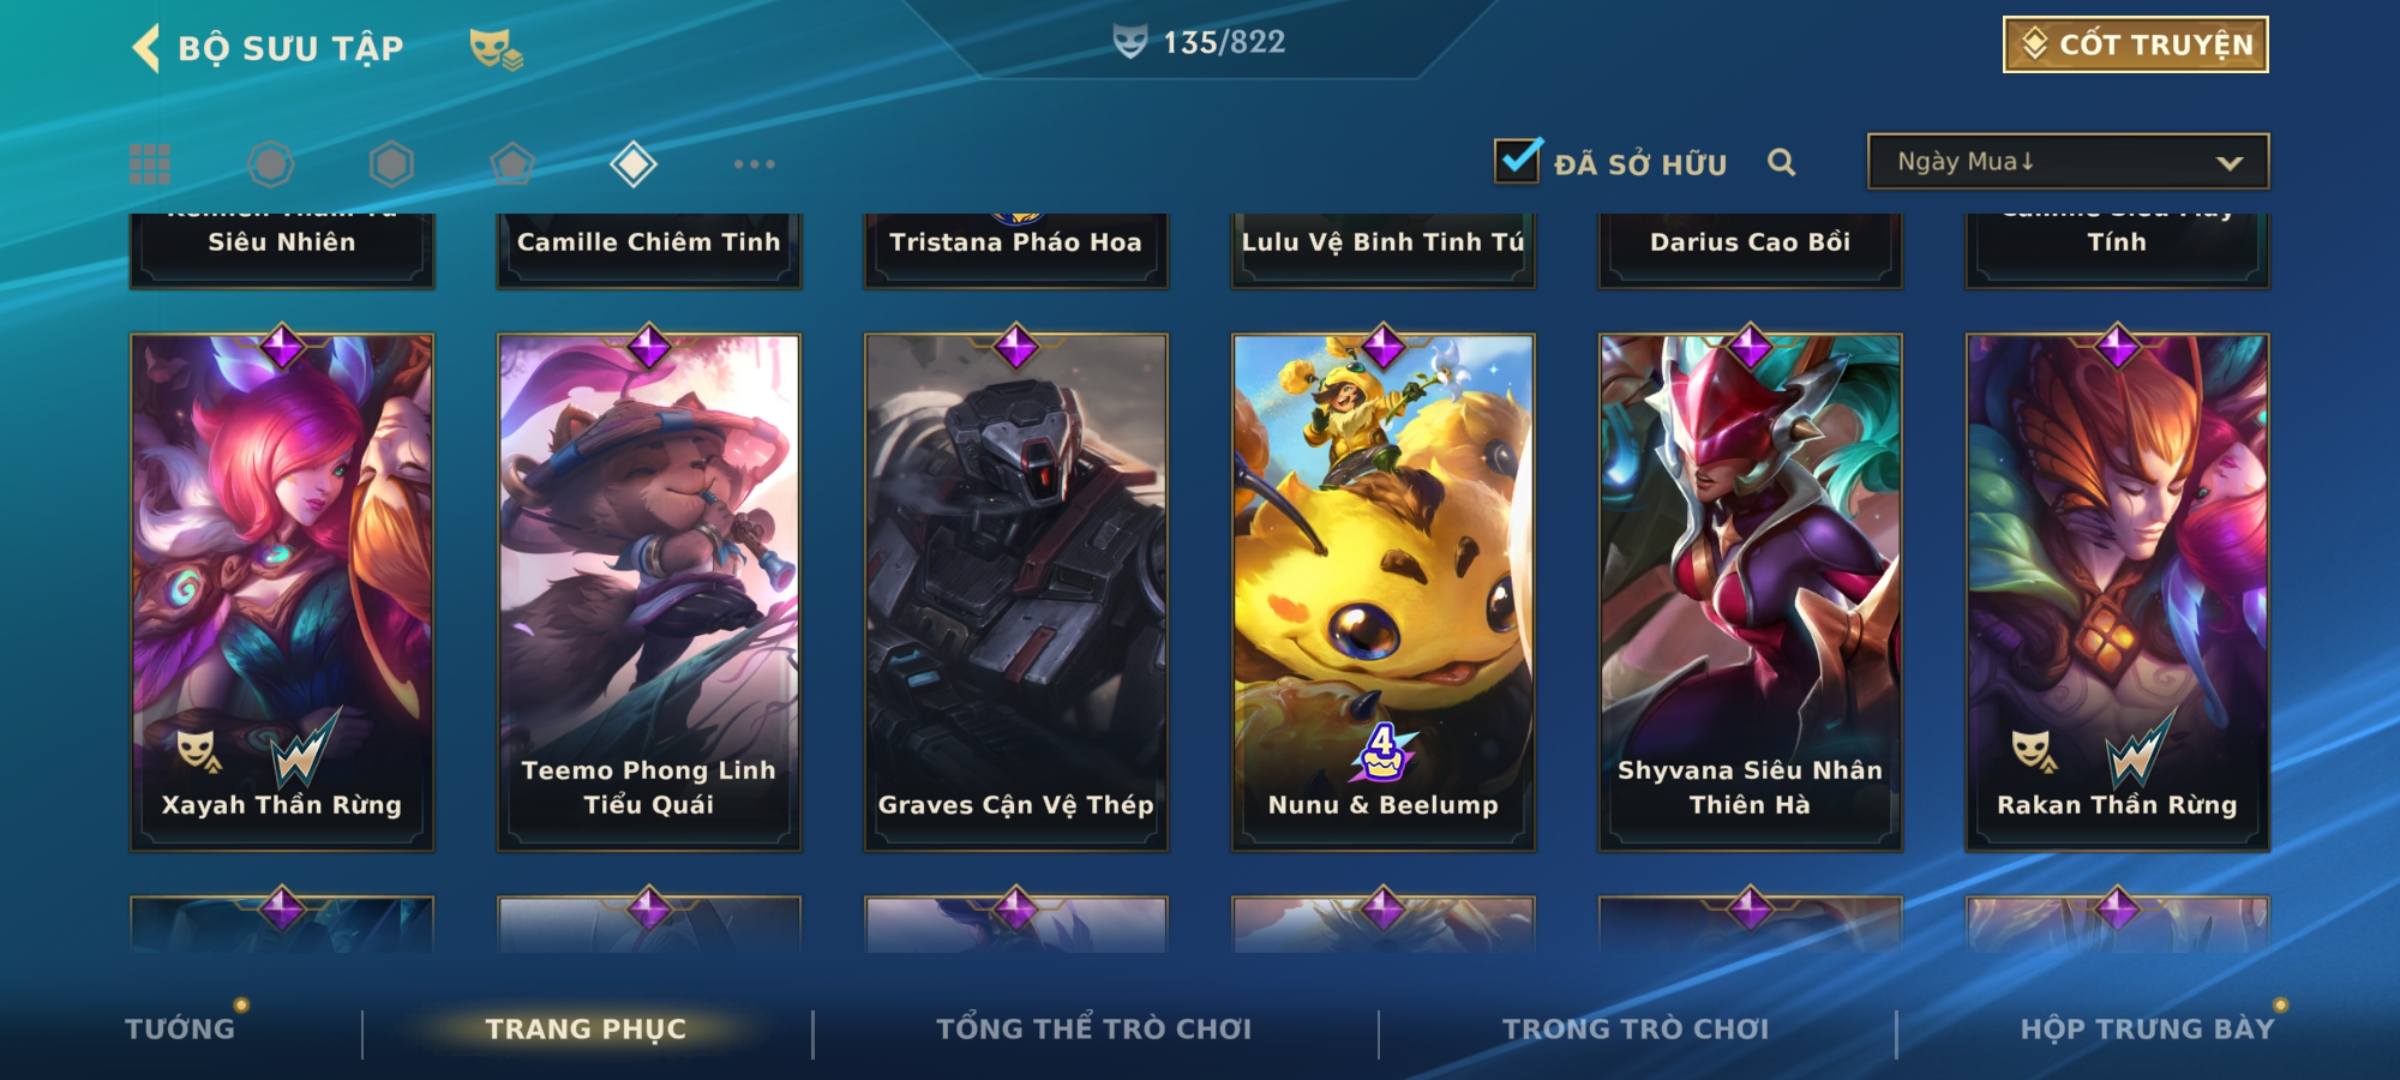
Task: View the Graves Cận Vệ Thép skin
Action: [1016, 592]
